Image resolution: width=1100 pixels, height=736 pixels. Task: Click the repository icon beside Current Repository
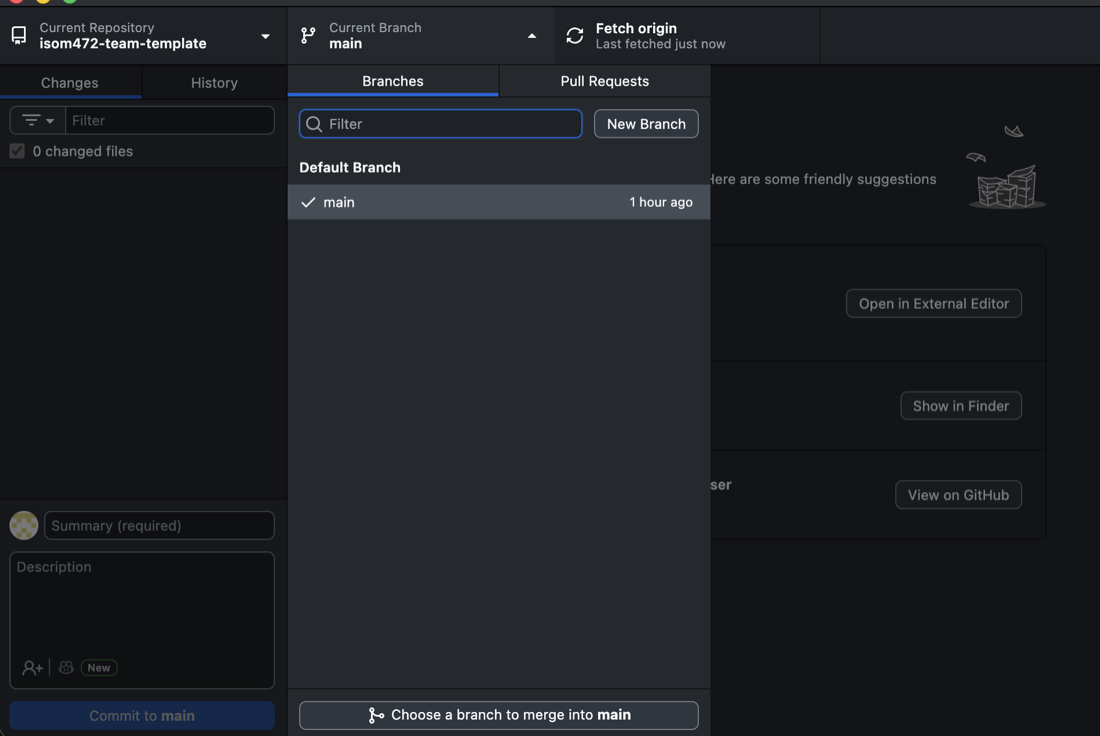19,36
